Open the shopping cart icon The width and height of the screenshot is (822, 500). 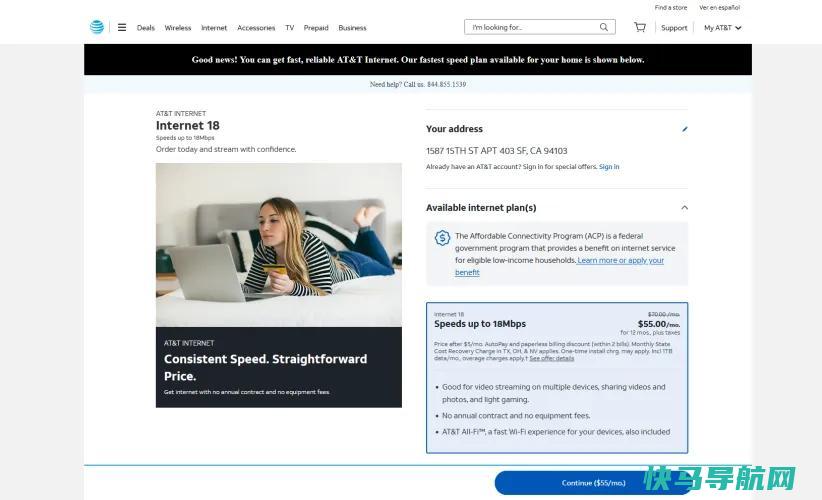[x=640, y=27]
